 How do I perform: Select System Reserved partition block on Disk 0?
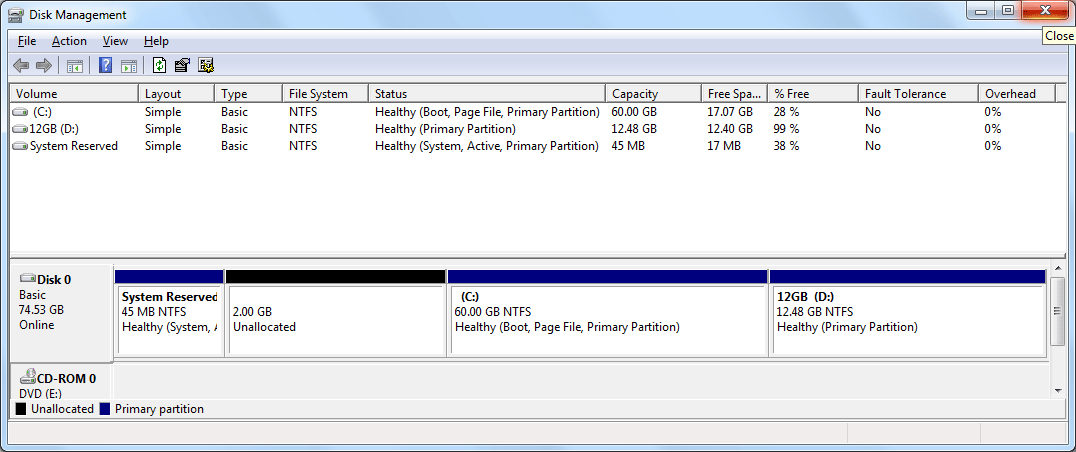[169, 313]
